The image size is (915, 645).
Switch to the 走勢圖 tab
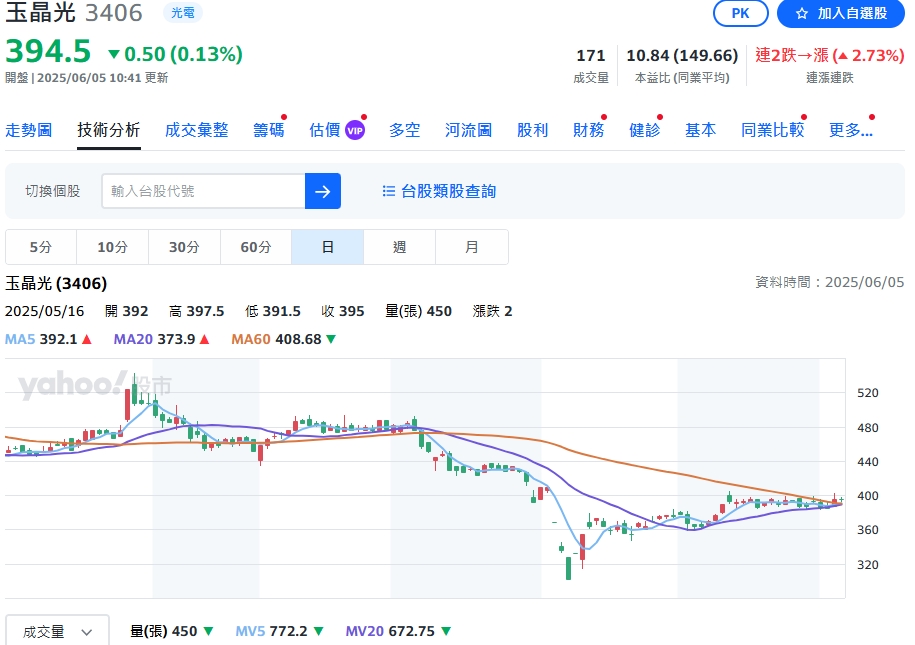tap(29, 130)
